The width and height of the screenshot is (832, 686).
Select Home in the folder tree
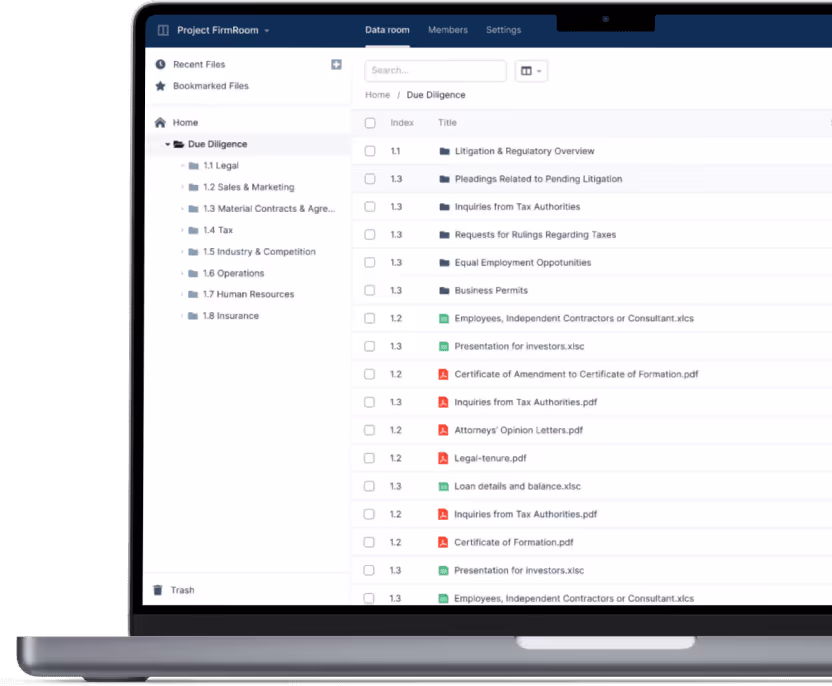(185, 123)
